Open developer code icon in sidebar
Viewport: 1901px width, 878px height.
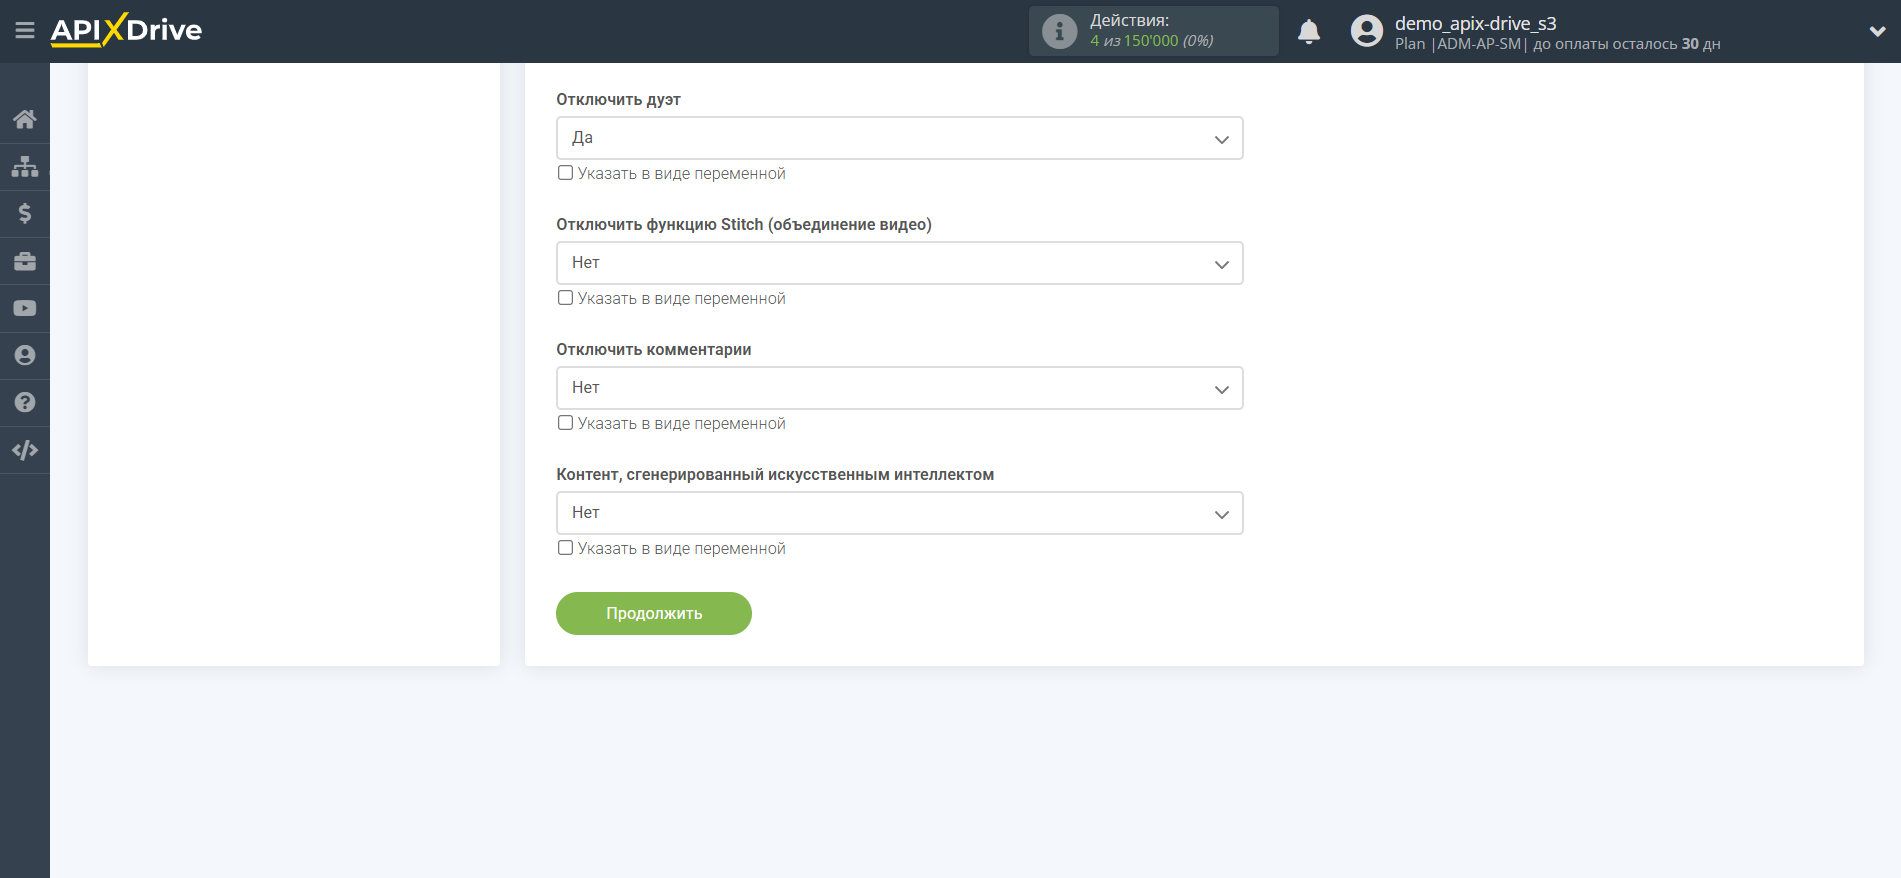(x=25, y=450)
